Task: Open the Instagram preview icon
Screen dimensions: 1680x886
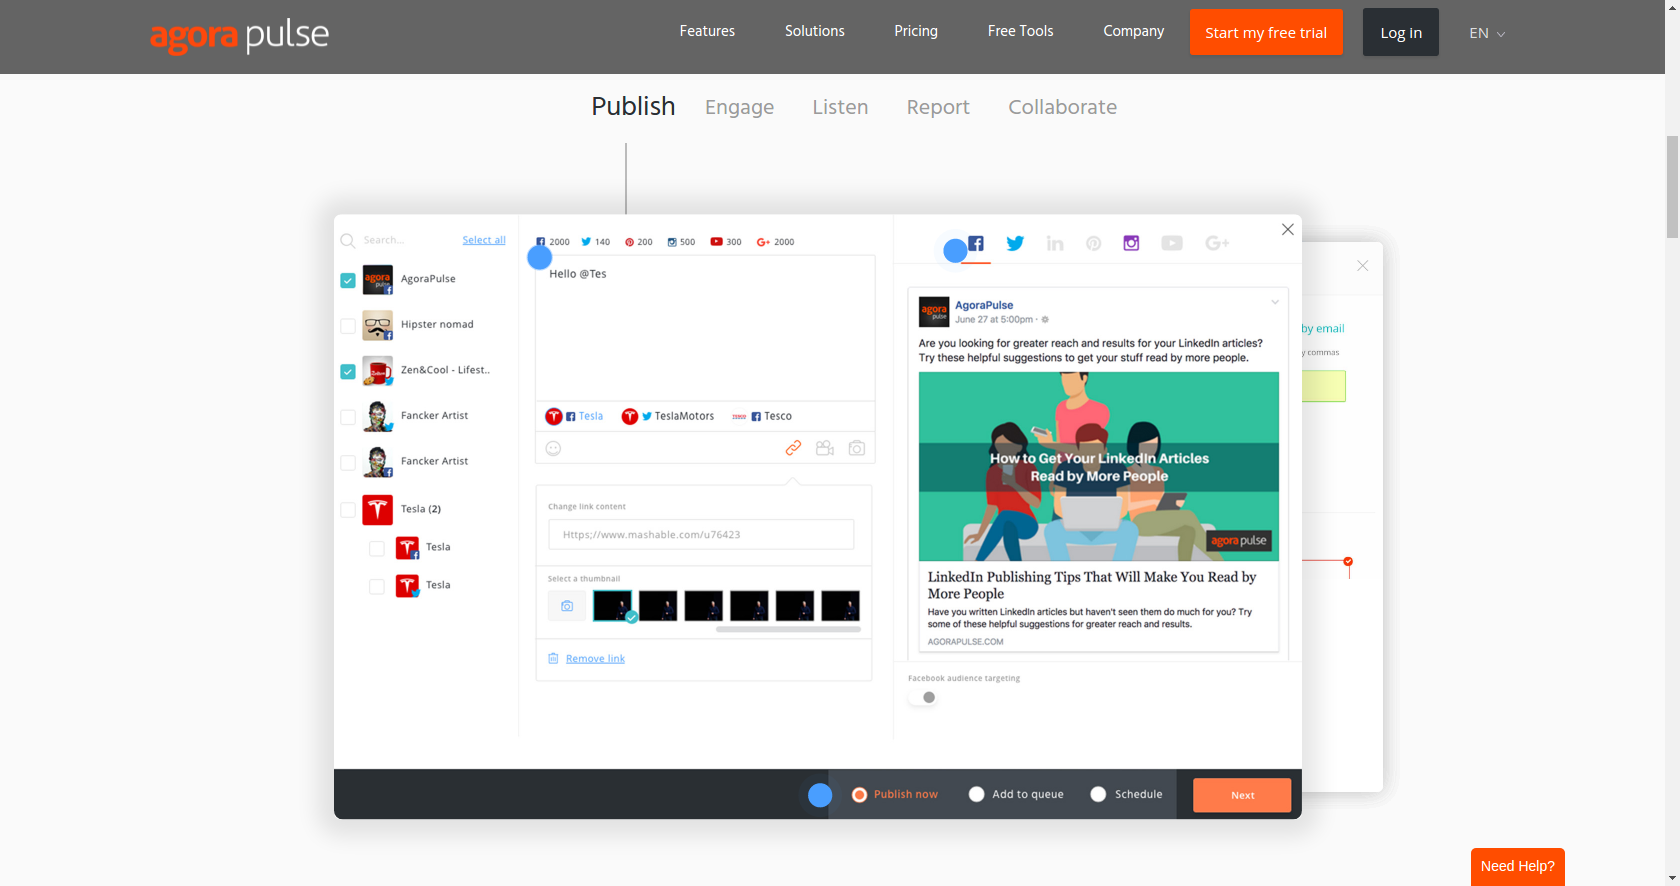Action: tap(1131, 243)
